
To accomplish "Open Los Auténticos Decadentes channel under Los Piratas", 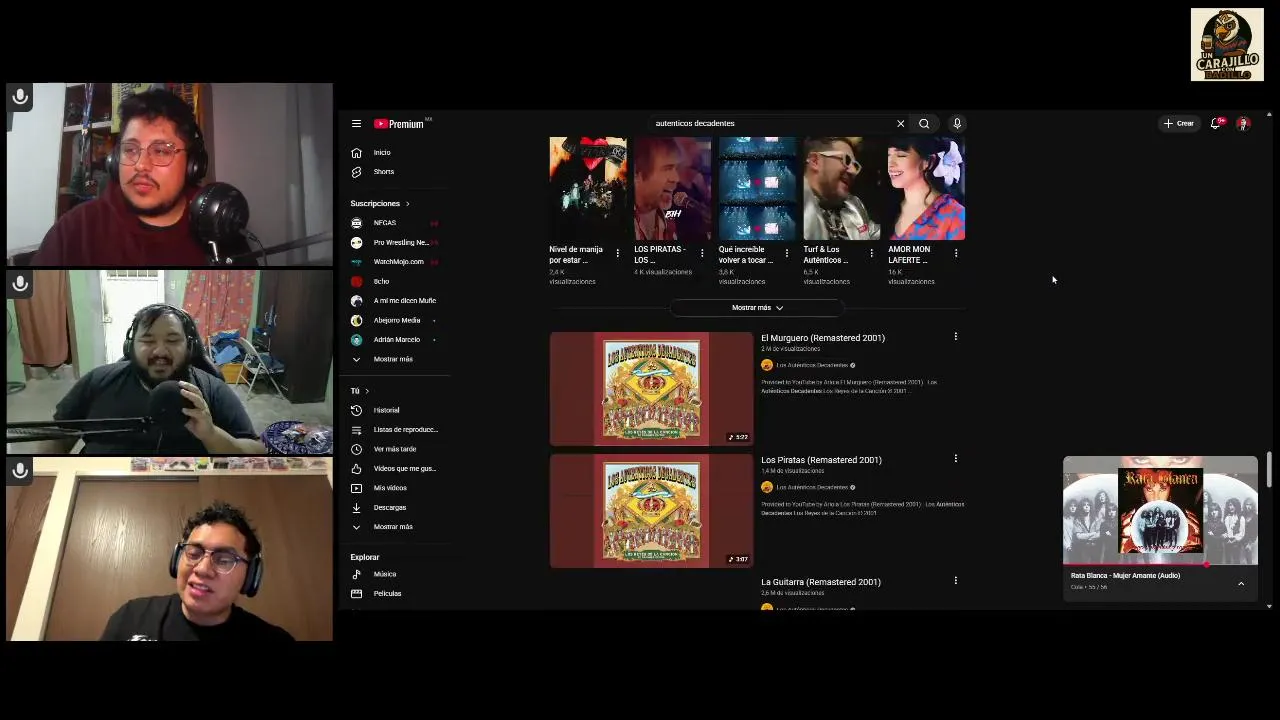I will [812, 487].
